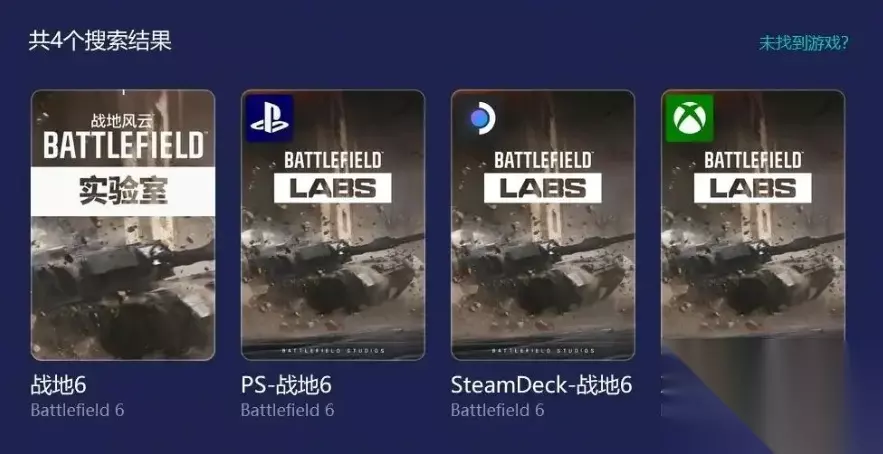Click the LABS logo on Steam card

tap(543, 188)
